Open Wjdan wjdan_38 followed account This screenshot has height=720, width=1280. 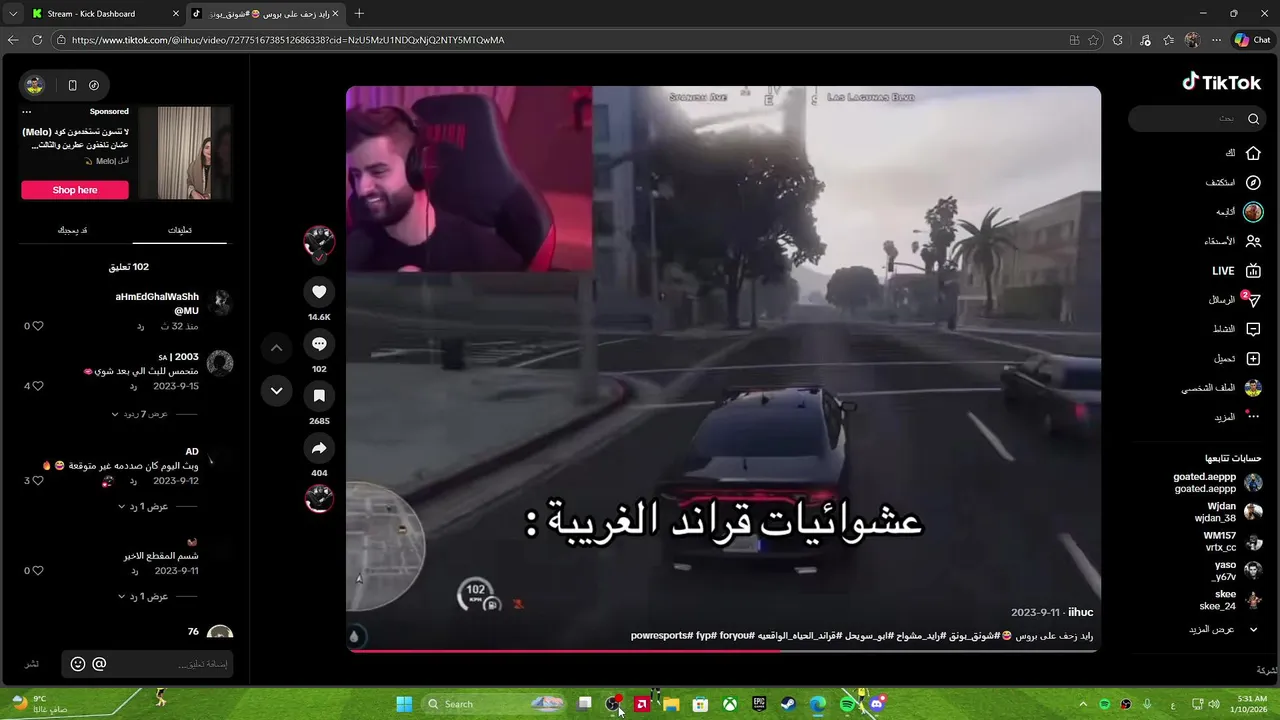[1227, 512]
